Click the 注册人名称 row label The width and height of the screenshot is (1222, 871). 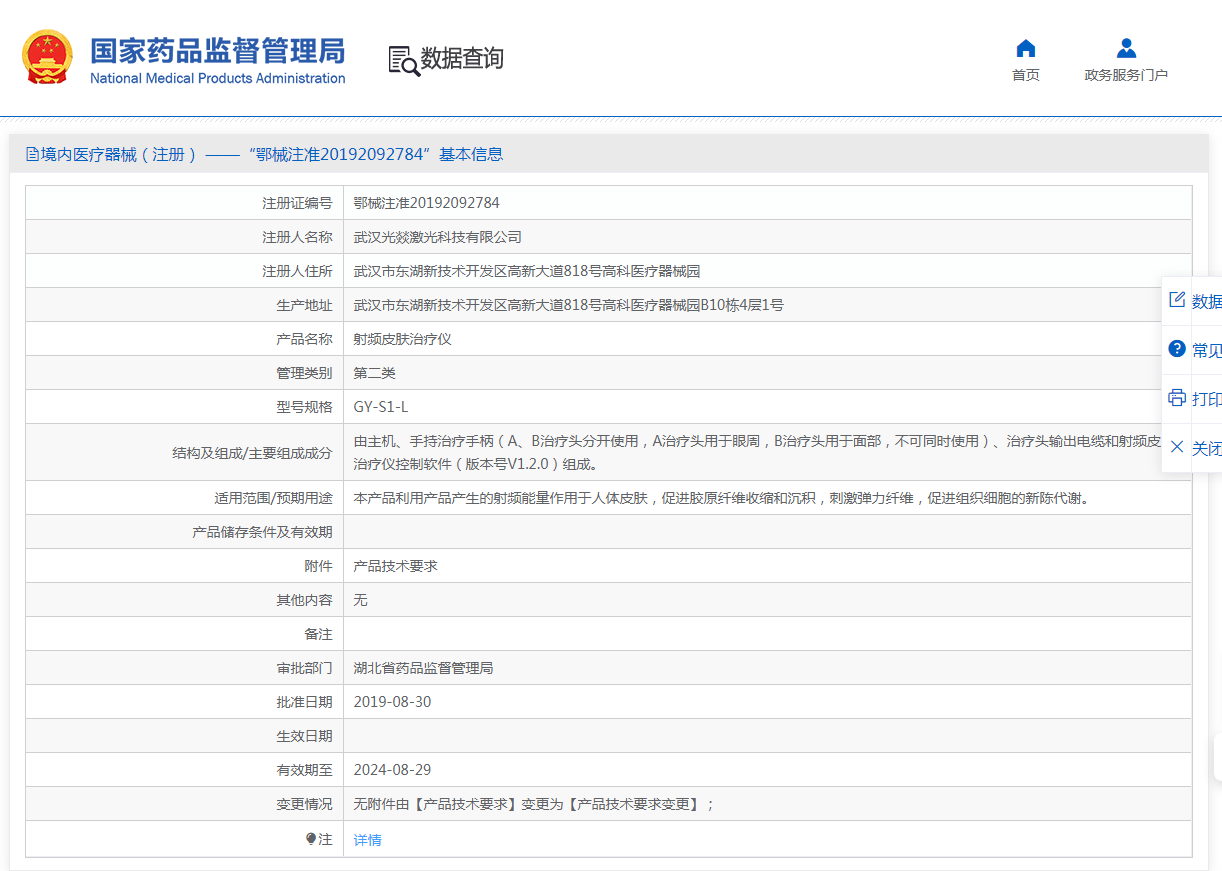tap(297, 237)
